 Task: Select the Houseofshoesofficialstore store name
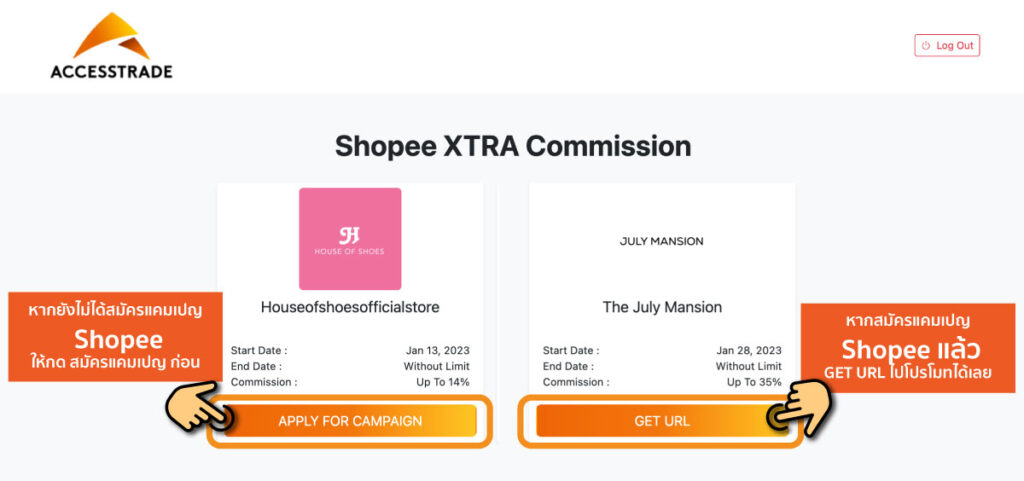350,307
